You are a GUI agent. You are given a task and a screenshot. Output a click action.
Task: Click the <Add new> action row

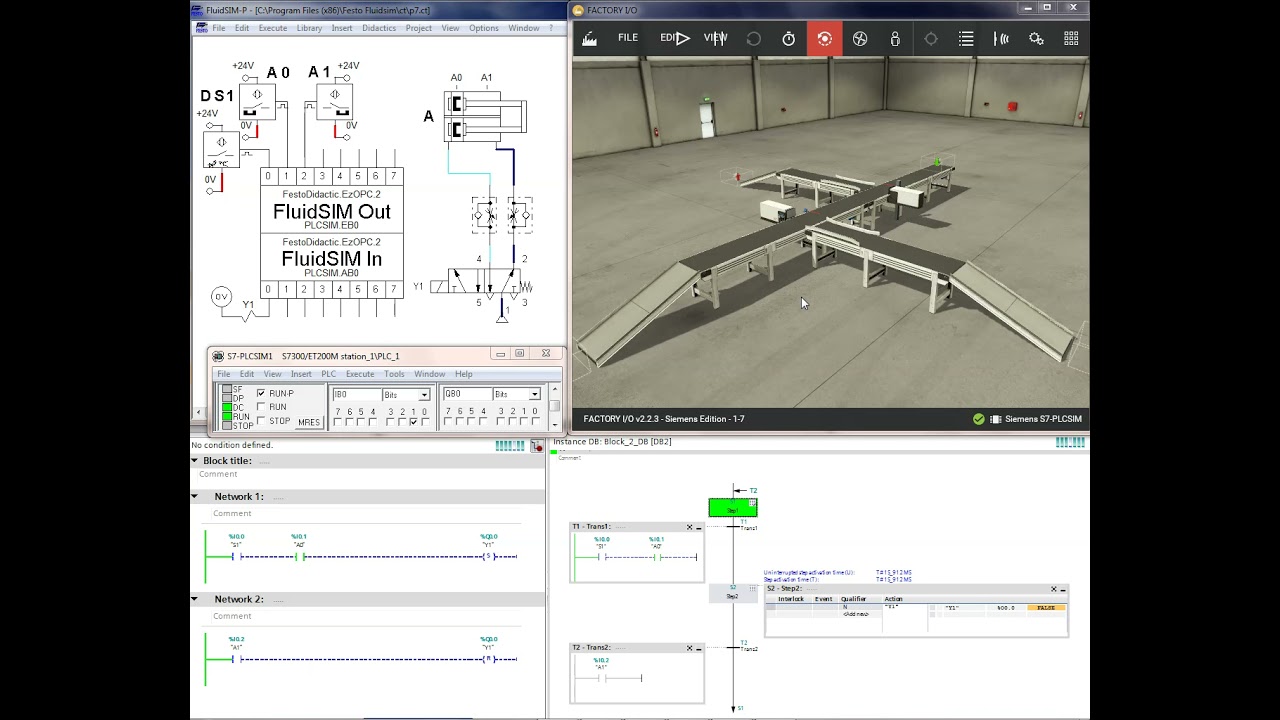[856, 614]
